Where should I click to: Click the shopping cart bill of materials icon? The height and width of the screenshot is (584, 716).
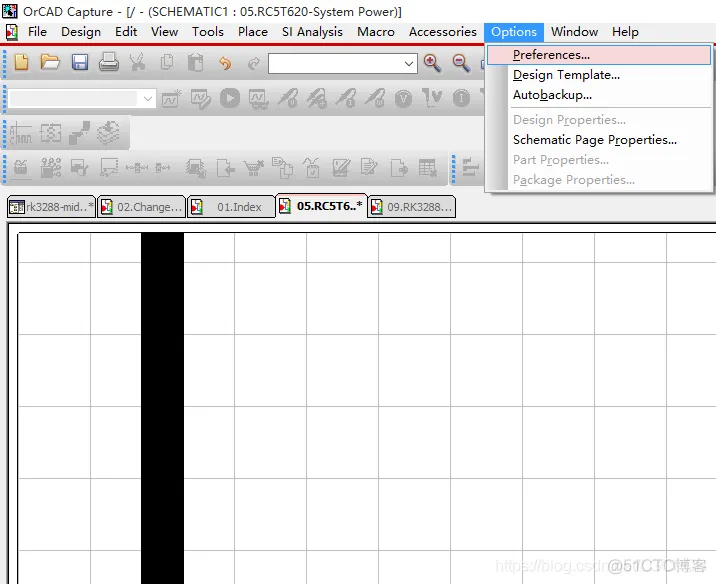[253, 168]
